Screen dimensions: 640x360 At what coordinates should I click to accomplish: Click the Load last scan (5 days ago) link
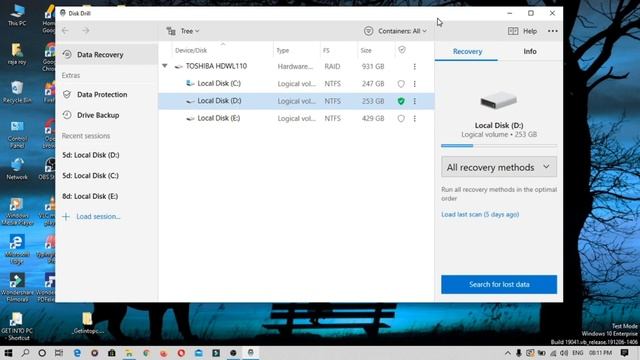480,214
